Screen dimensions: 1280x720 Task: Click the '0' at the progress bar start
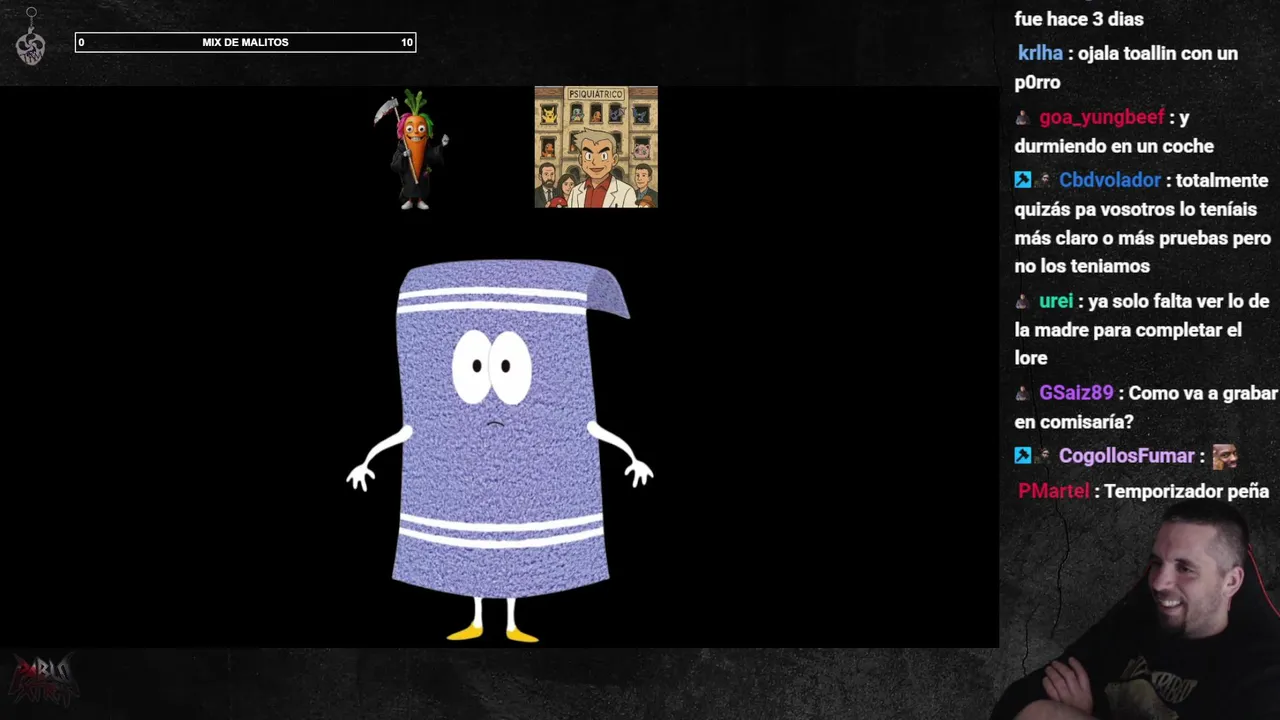click(81, 42)
